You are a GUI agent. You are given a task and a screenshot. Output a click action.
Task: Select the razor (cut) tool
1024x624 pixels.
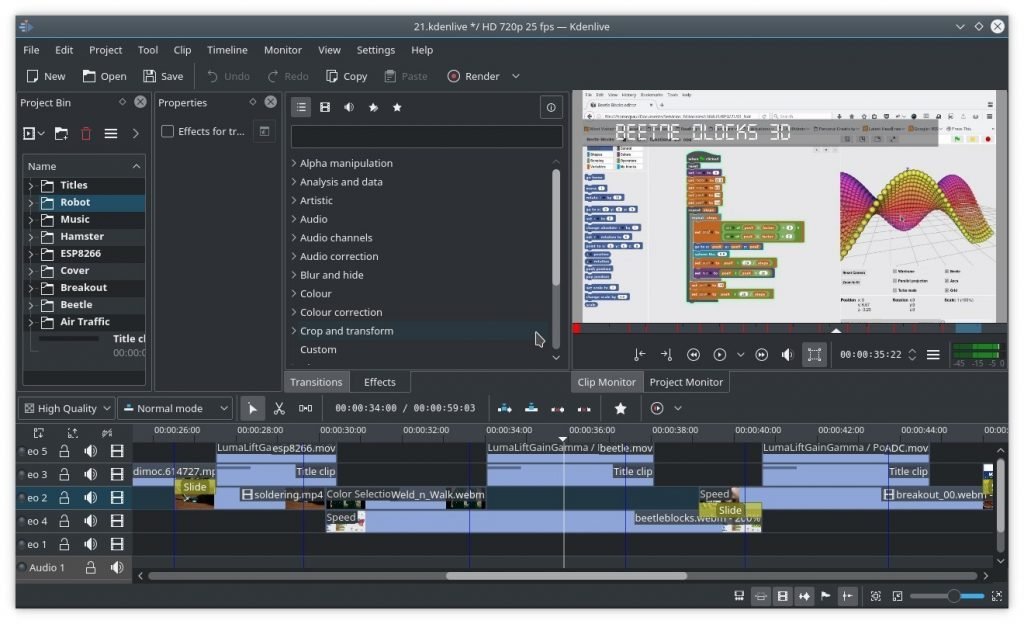[279, 408]
